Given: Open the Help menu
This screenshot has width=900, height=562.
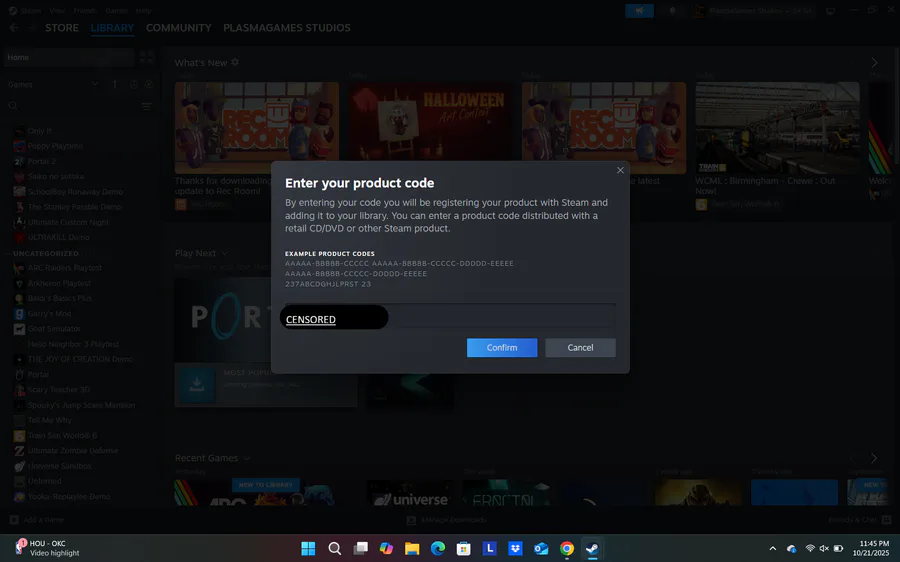Looking at the screenshot, I should (x=143, y=10).
